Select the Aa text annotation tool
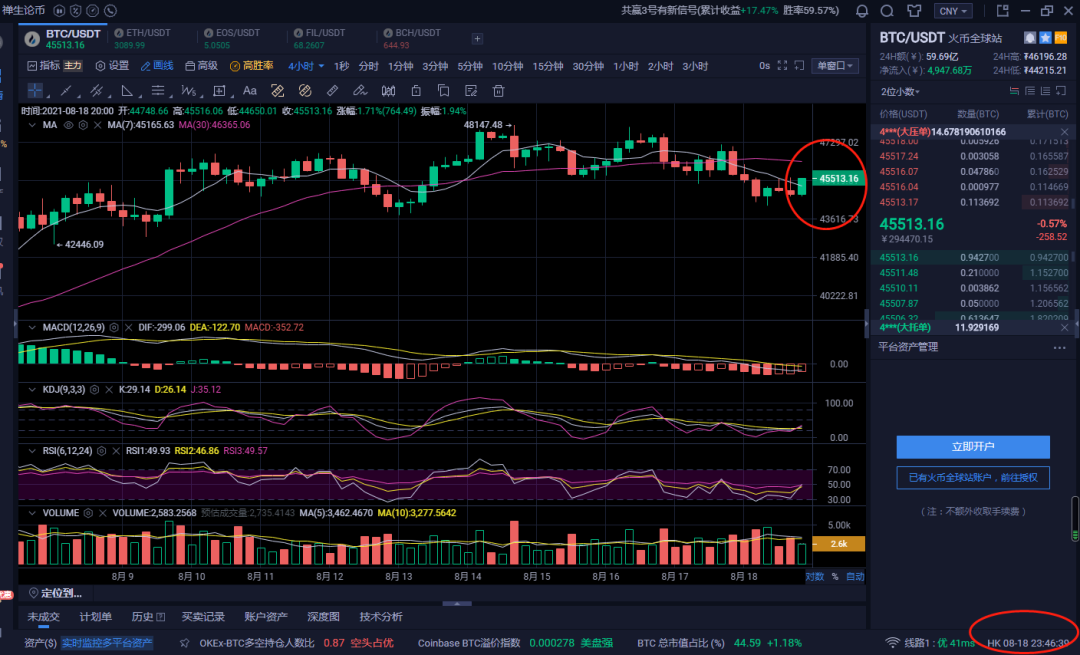 click(250, 91)
